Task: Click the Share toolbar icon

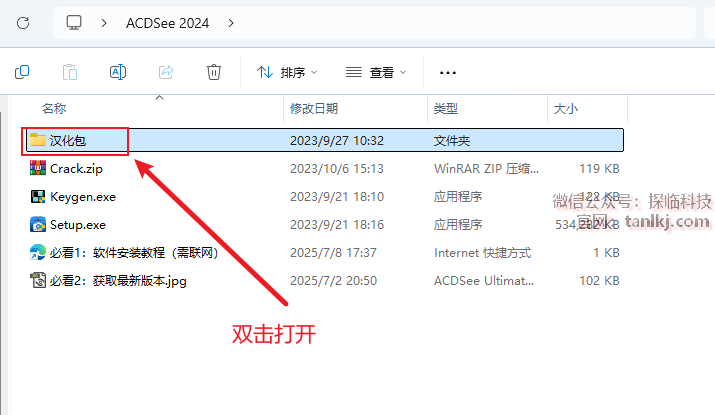Action: pos(166,72)
